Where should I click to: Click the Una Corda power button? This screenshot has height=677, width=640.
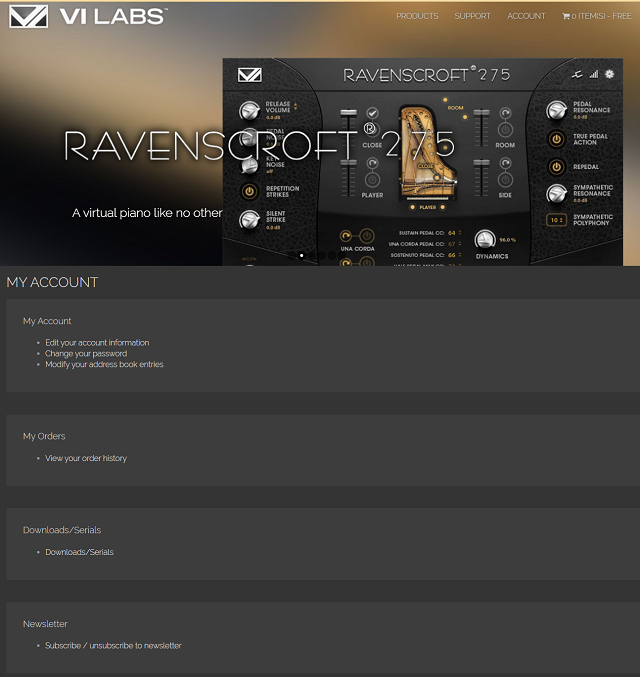click(366, 236)
